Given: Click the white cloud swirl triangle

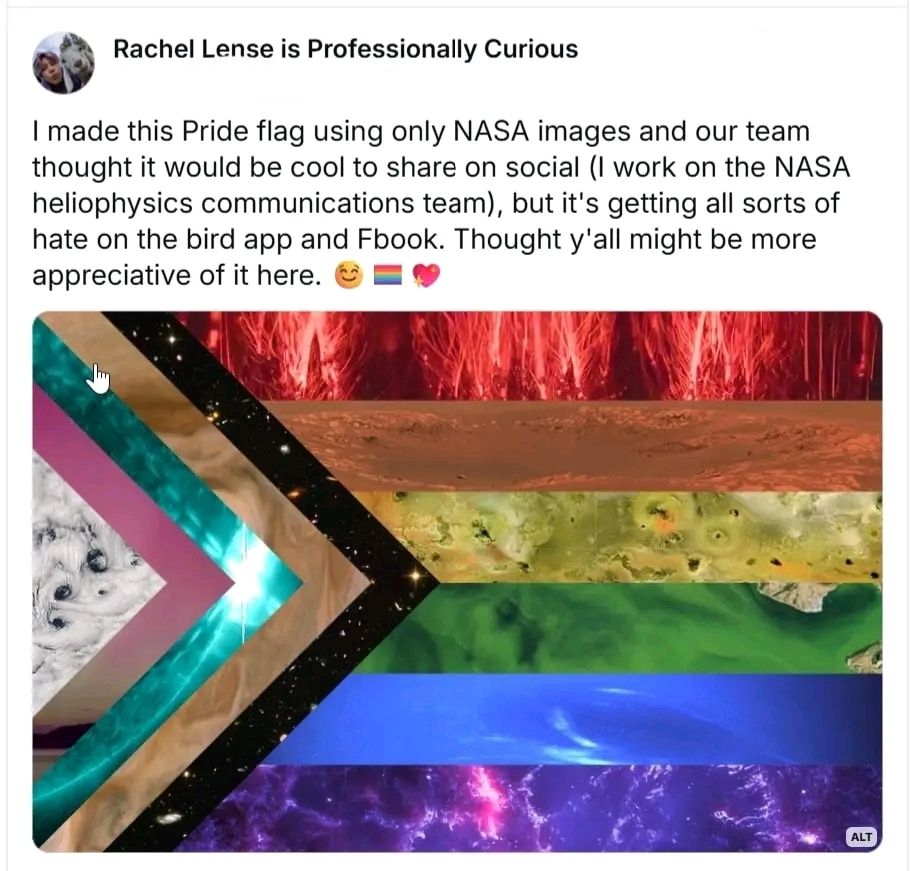Looking at the screenshot, I should tap(81, 580).
